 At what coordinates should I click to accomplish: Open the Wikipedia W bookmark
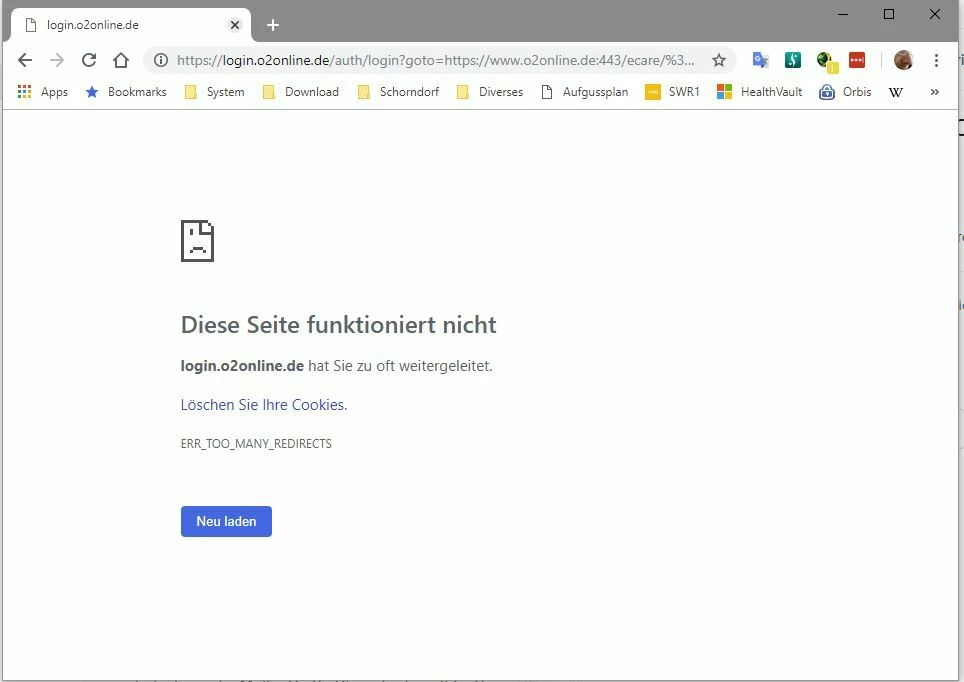pyautogui.click(x=896, y=92)
